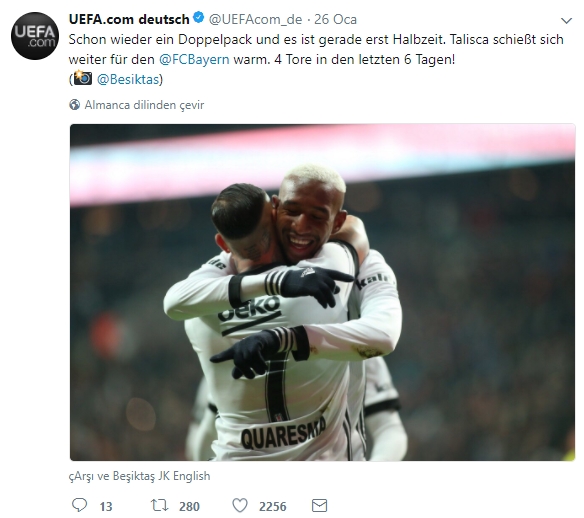This screenshot has height=518, width=584.
Task: Open the @Besiktas mention link
Action: click(x=128, y=79)
